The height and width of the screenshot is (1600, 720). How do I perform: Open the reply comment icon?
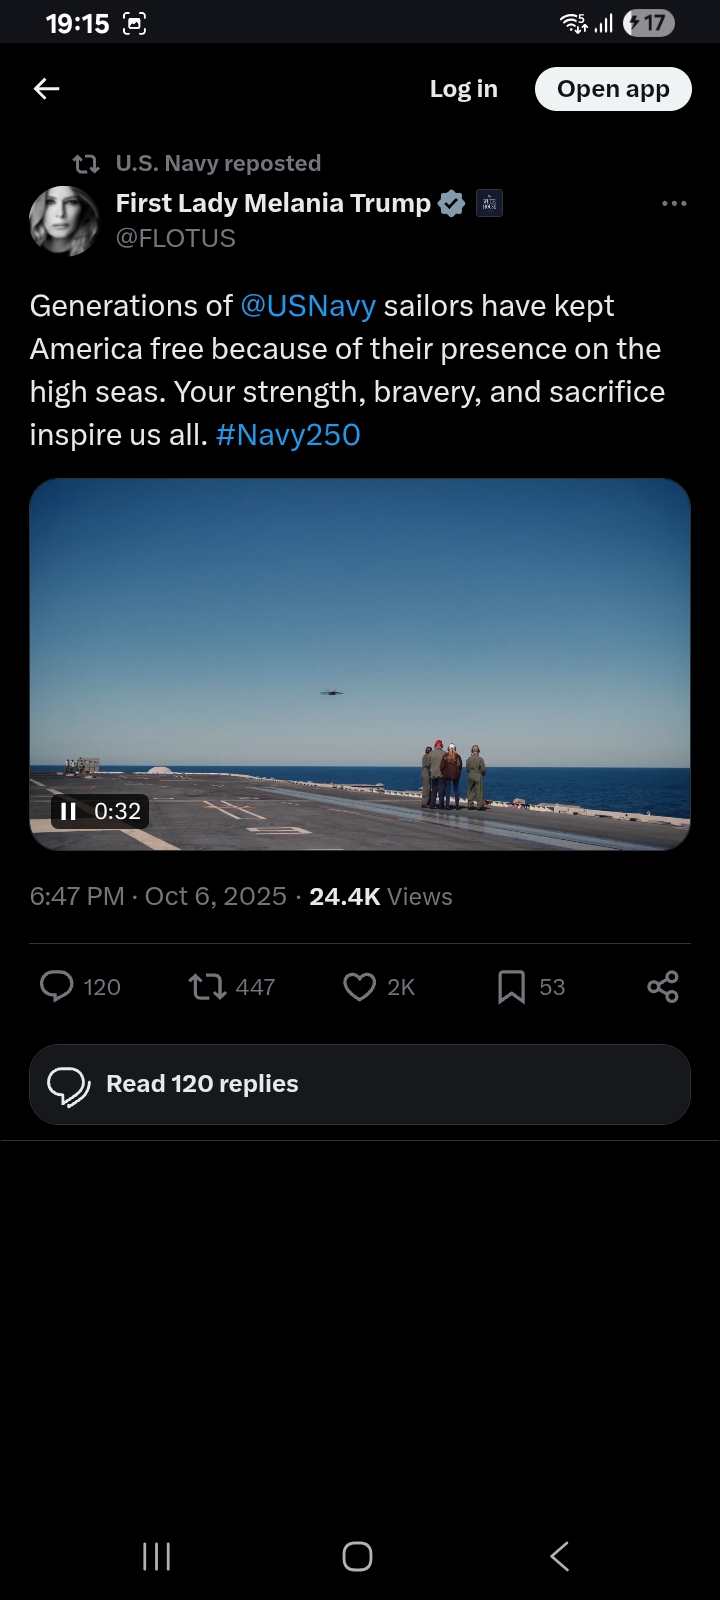57,987
